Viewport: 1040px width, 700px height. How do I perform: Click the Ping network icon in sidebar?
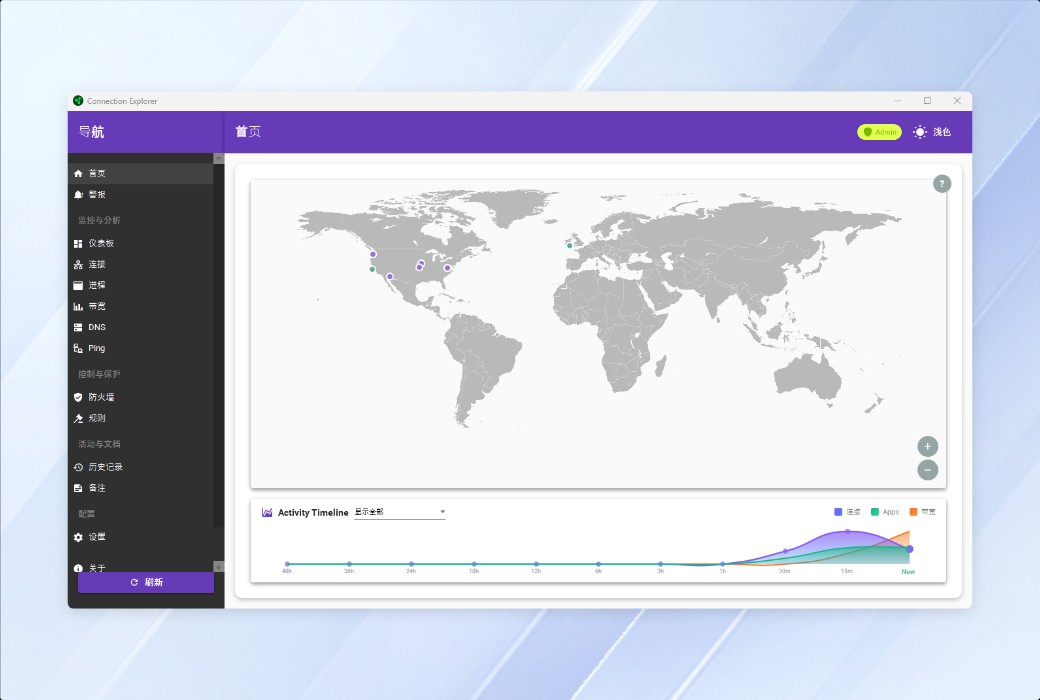click(x=78, y=348)
